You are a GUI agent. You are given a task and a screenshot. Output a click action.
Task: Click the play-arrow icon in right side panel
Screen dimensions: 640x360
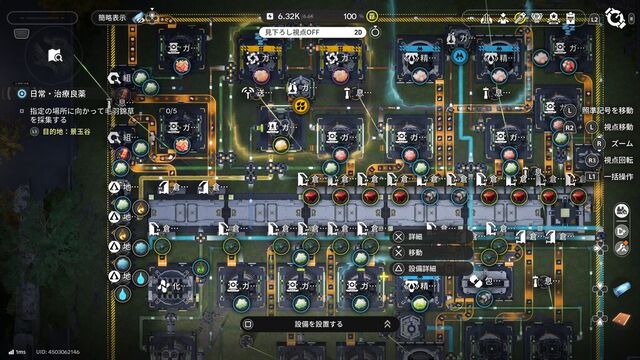(x=621, y=231)
